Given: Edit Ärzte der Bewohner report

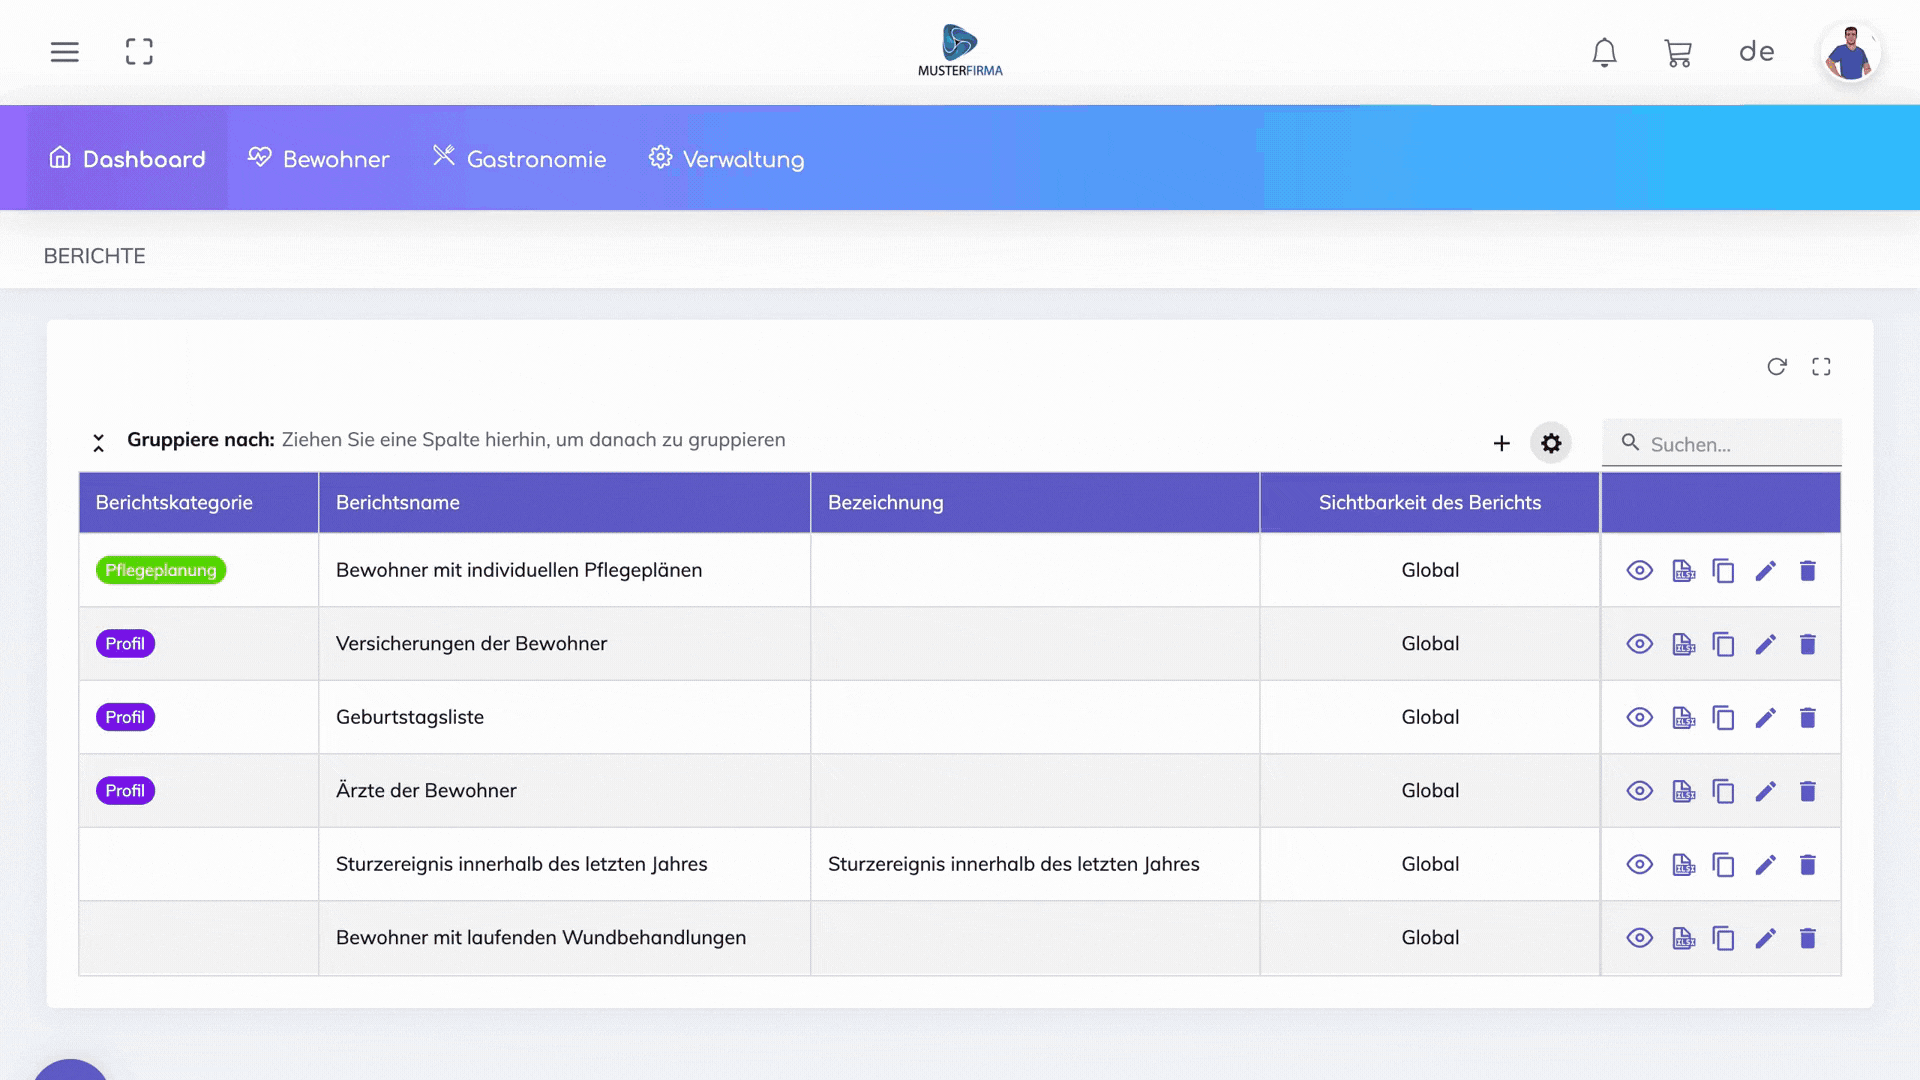Looking at the screenshot, I should pos(1765,791).
